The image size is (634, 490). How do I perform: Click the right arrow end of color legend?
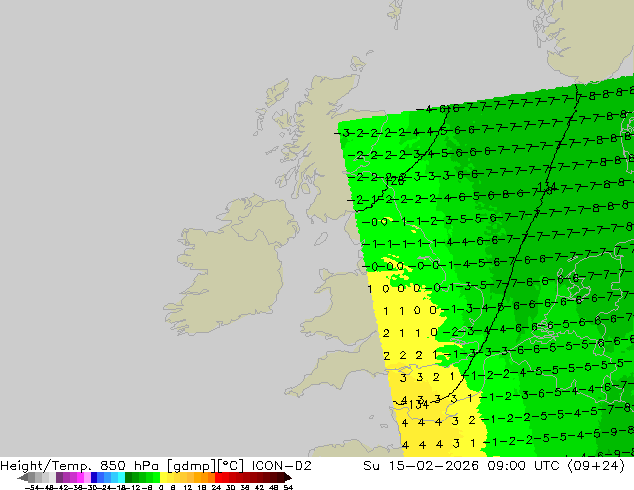click(287, 478)
